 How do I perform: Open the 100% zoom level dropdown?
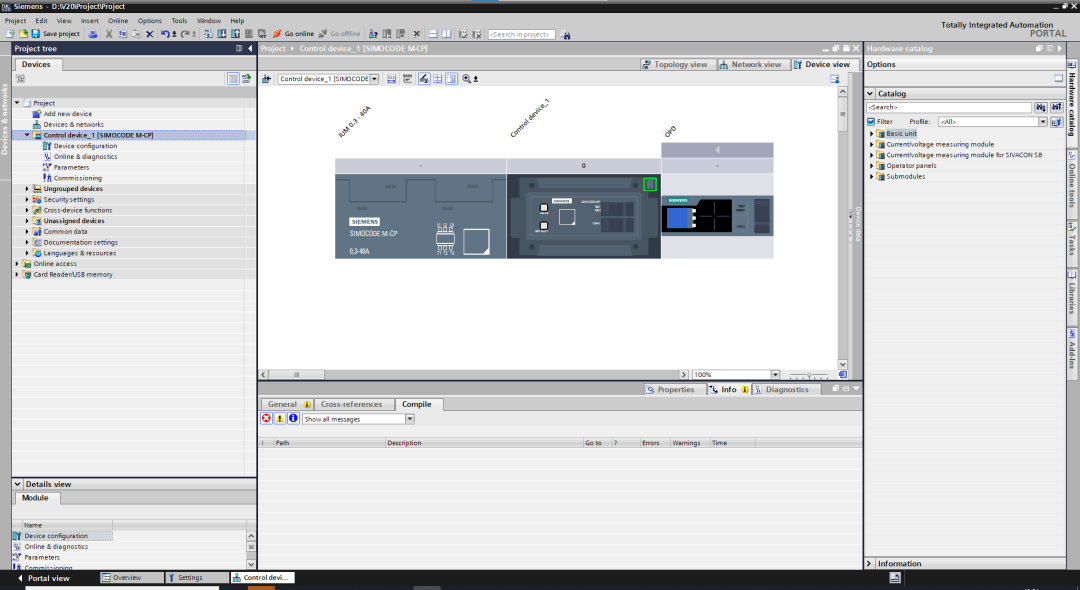[775, 375]
